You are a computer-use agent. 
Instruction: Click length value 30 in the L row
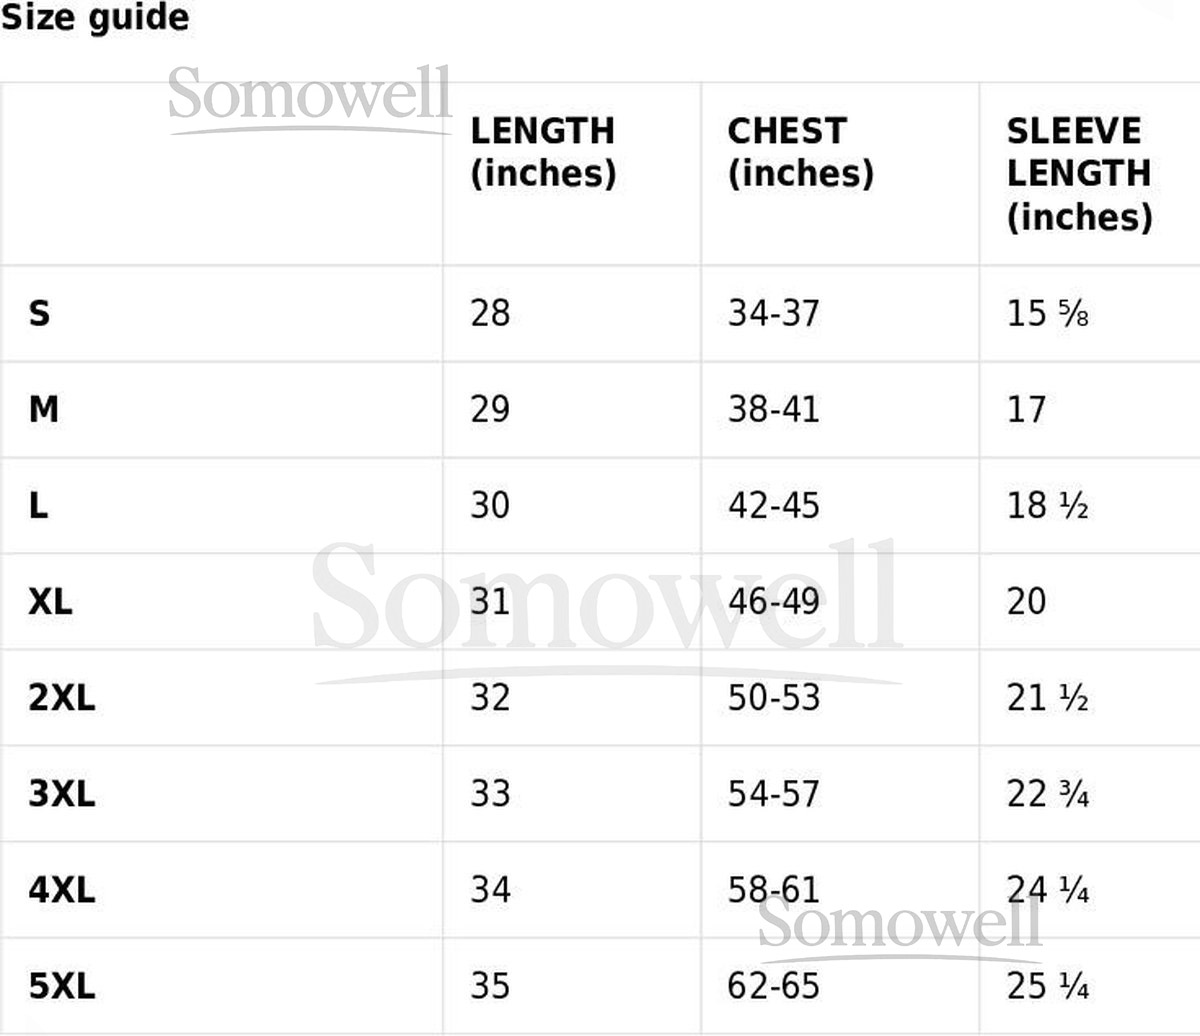coord(490,506)
